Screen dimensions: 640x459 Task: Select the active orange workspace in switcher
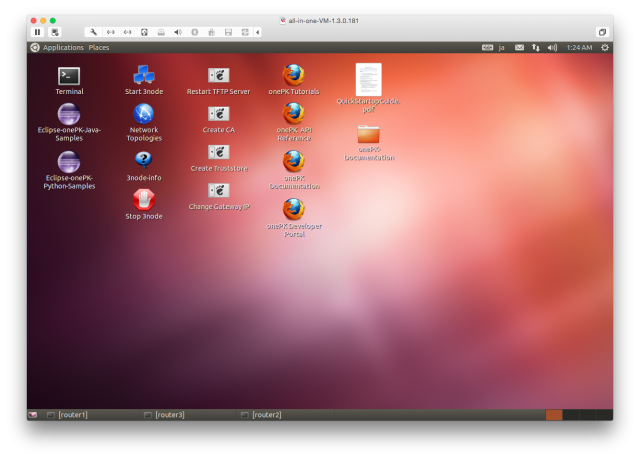(x=554, y=415)
